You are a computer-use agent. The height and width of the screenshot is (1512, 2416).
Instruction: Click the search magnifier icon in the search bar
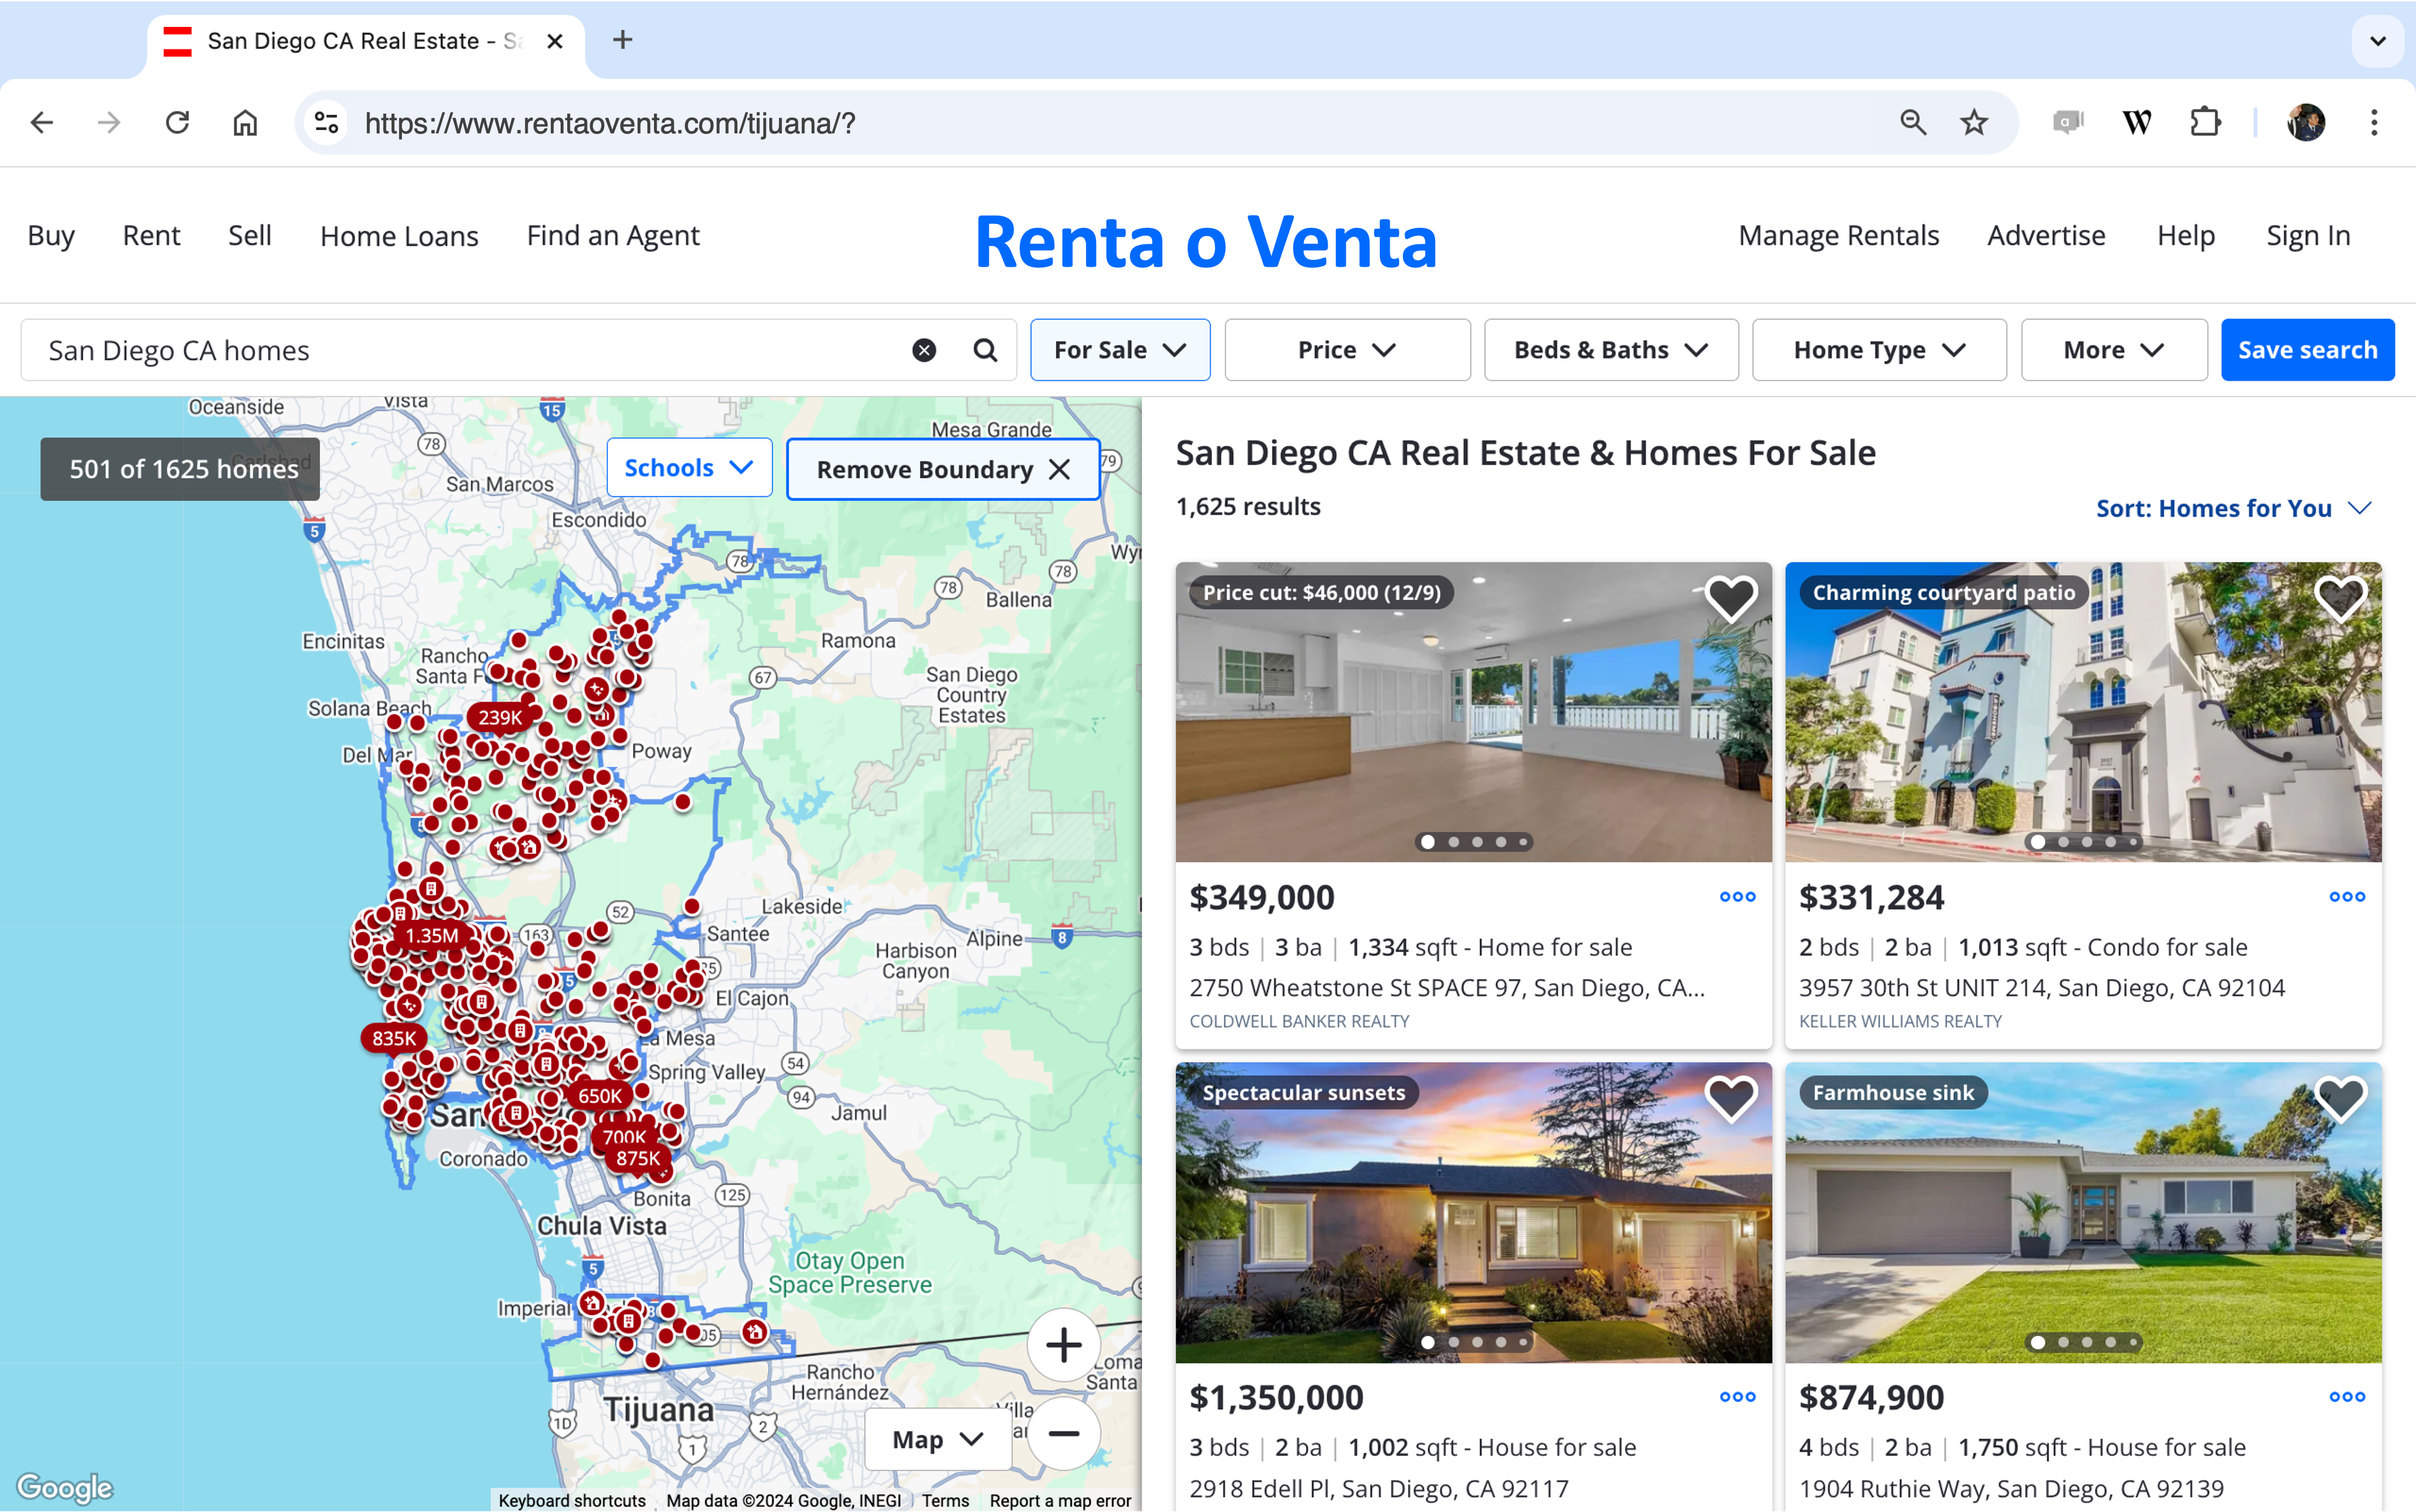click(x=985, y=349)
